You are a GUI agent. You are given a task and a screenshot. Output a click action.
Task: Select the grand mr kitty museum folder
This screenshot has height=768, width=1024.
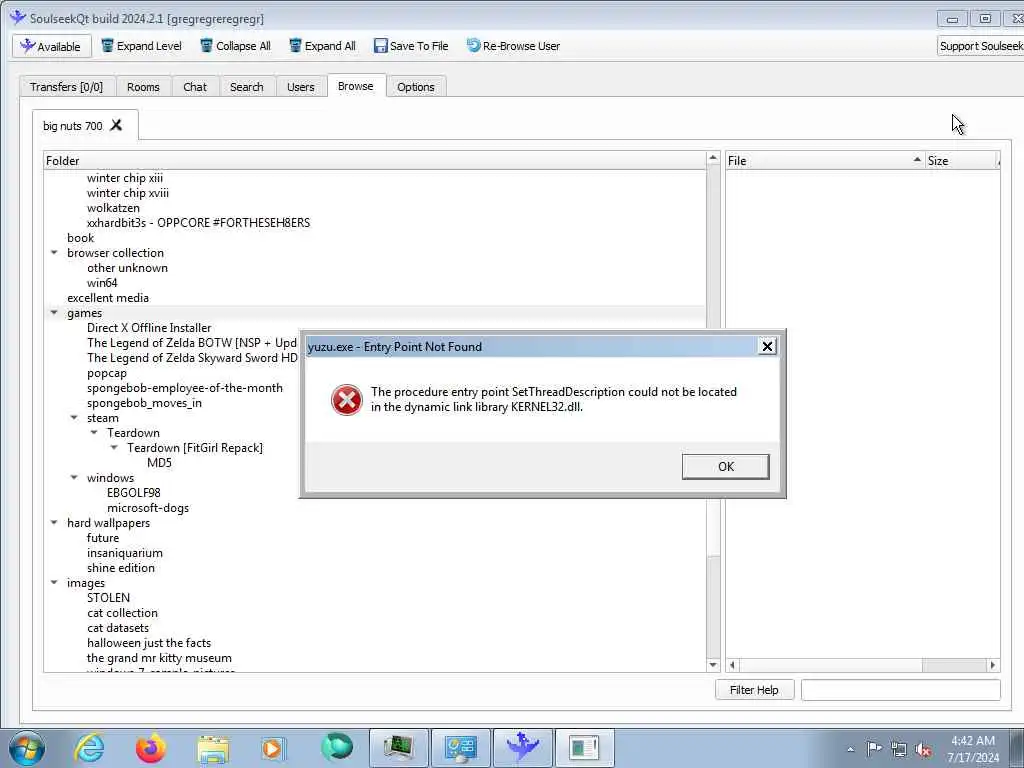click(x=159, y=658)
